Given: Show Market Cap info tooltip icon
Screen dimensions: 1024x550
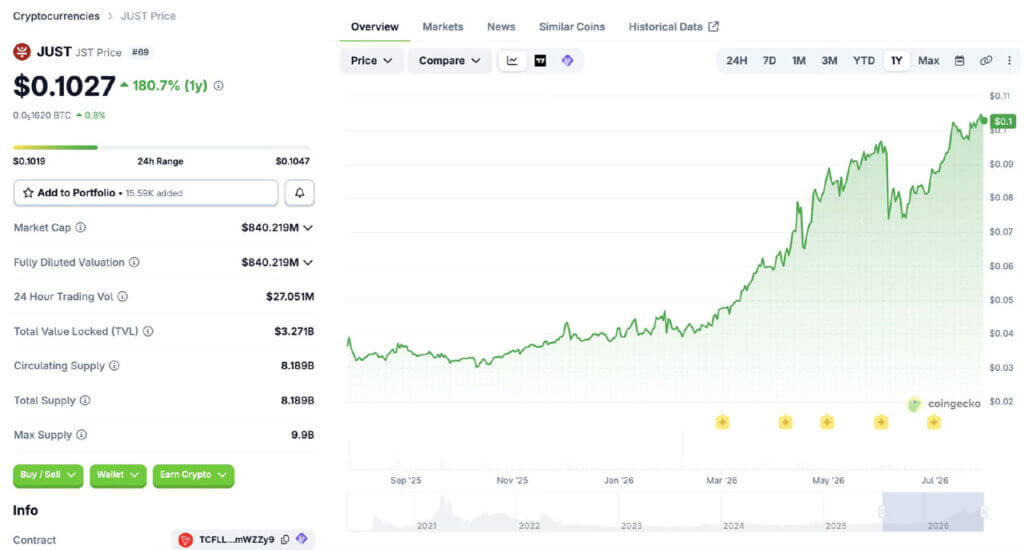Looking at the screenshot, I should tap(80, 227).
